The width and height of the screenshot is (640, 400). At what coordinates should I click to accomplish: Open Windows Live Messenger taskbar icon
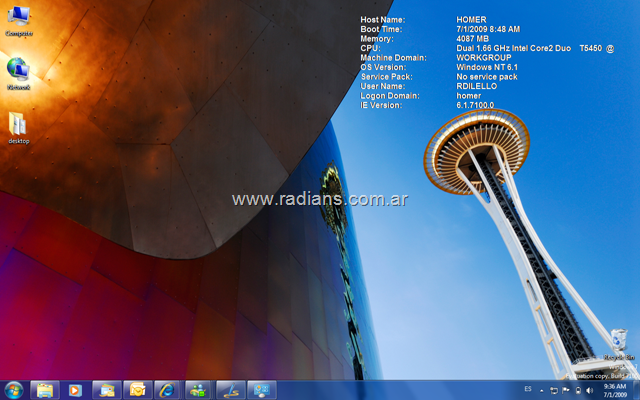point(199,389)
